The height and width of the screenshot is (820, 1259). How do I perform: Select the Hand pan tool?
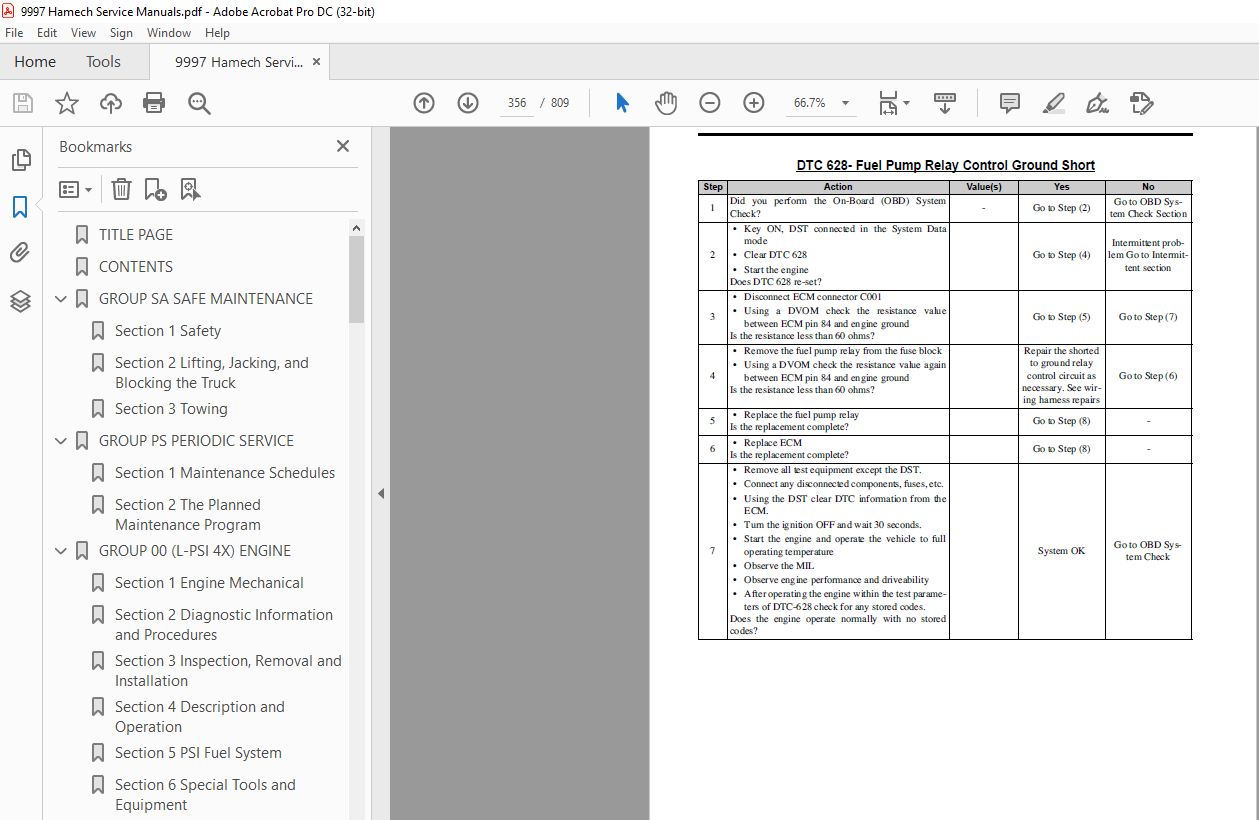(666, 103)
